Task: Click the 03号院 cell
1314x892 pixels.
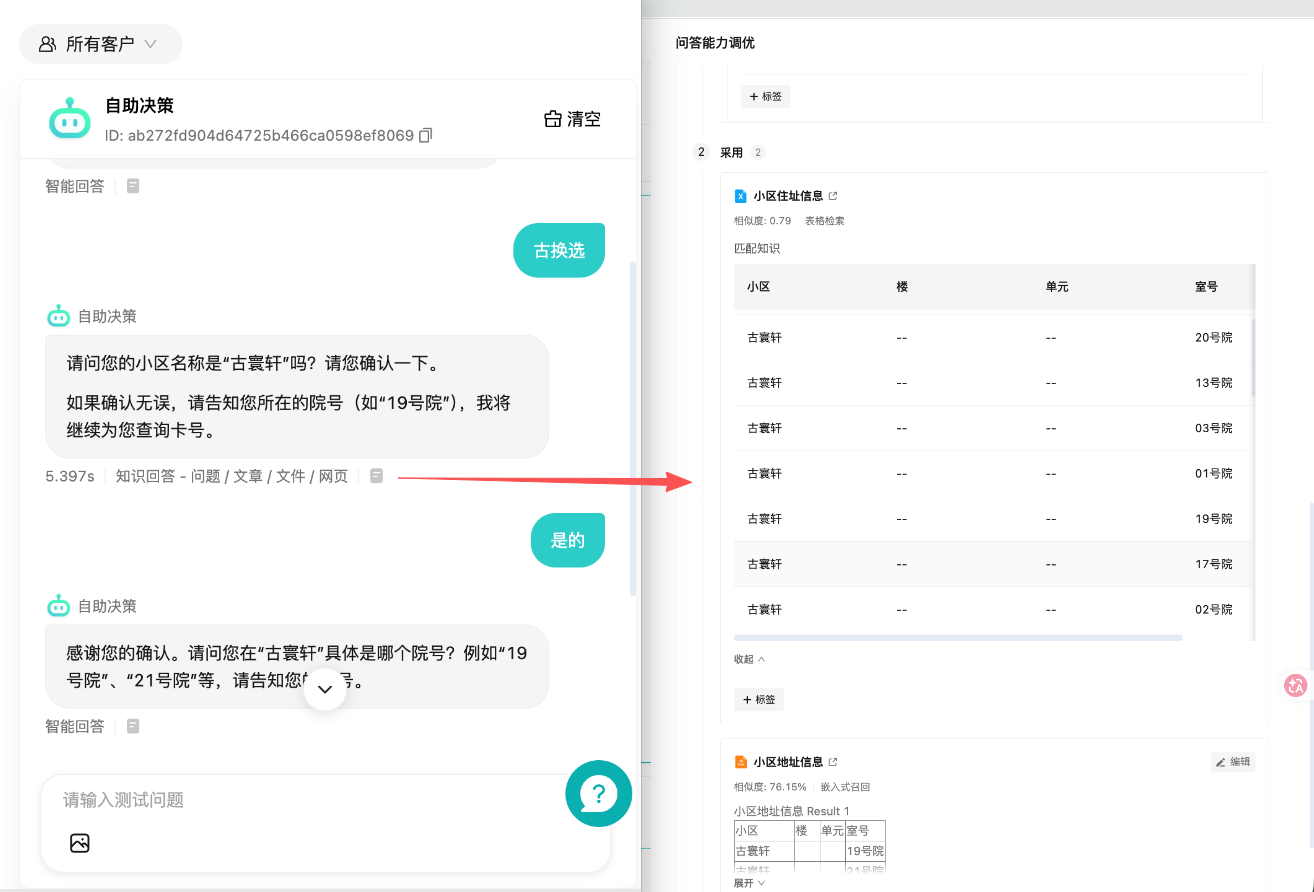Action: 1214,428
